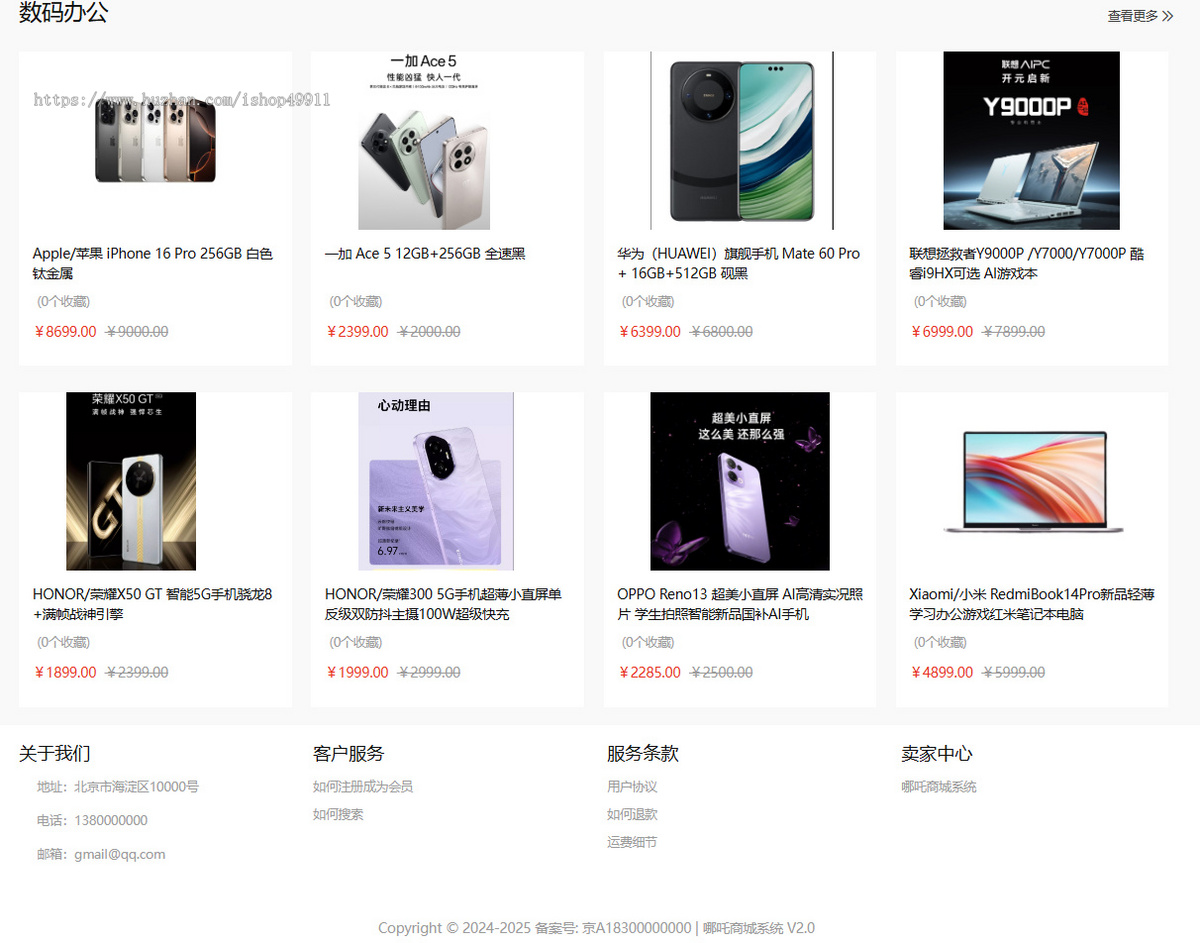Open the 如何搜索 help link
Image resolution: width=1200 pixels, height=943 pixels.
tap(338, 815)
